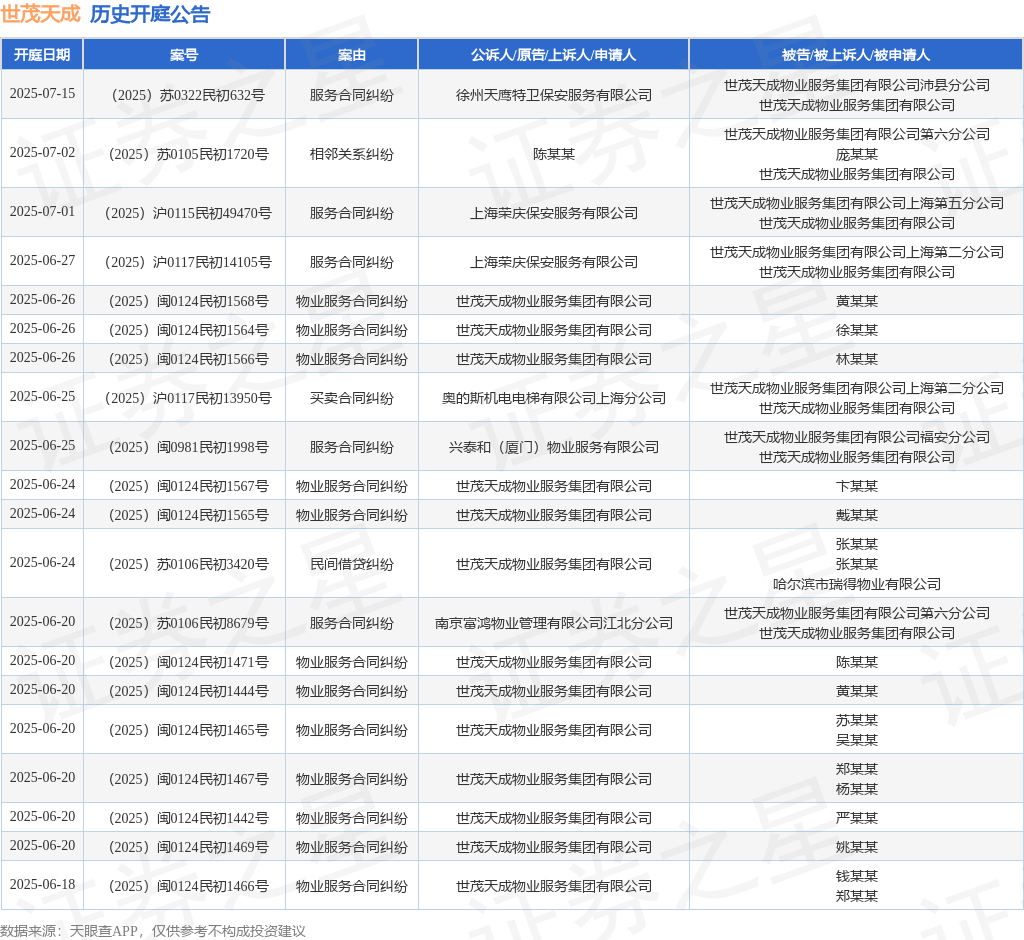Click defendant "世茂天成物业服务集团有限公司上海第五分公司"

[857, 203]
